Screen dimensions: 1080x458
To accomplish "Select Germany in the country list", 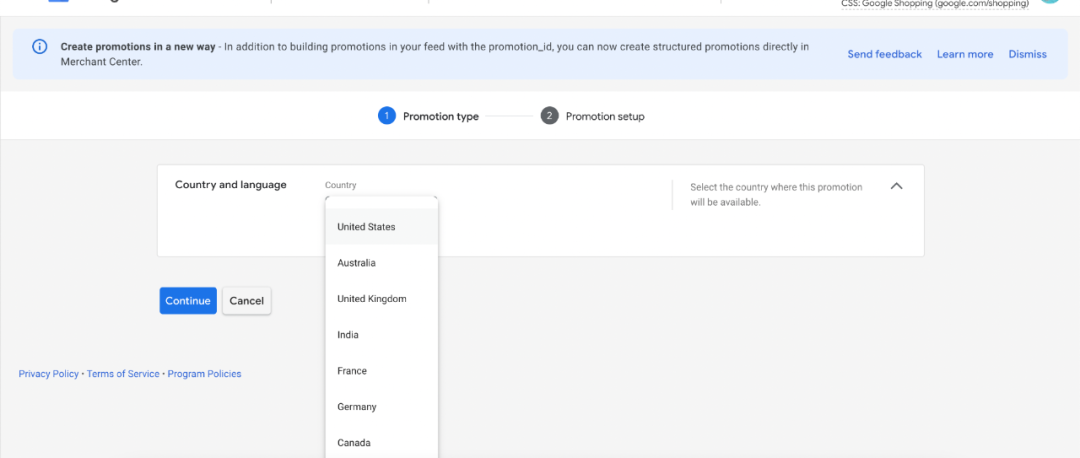I will coord(357,407).
